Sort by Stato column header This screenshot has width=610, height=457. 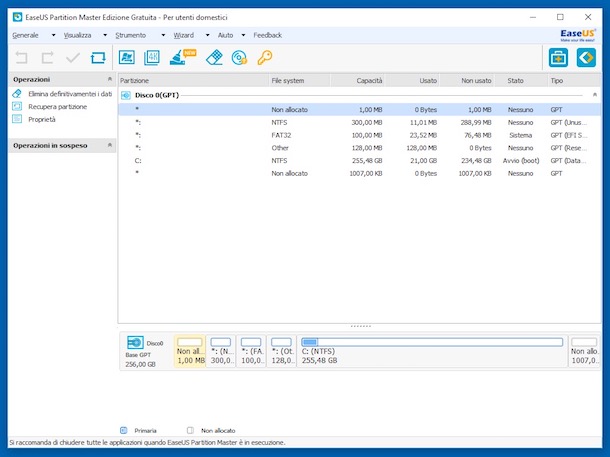pyautogui.click(x=521, y=81)
